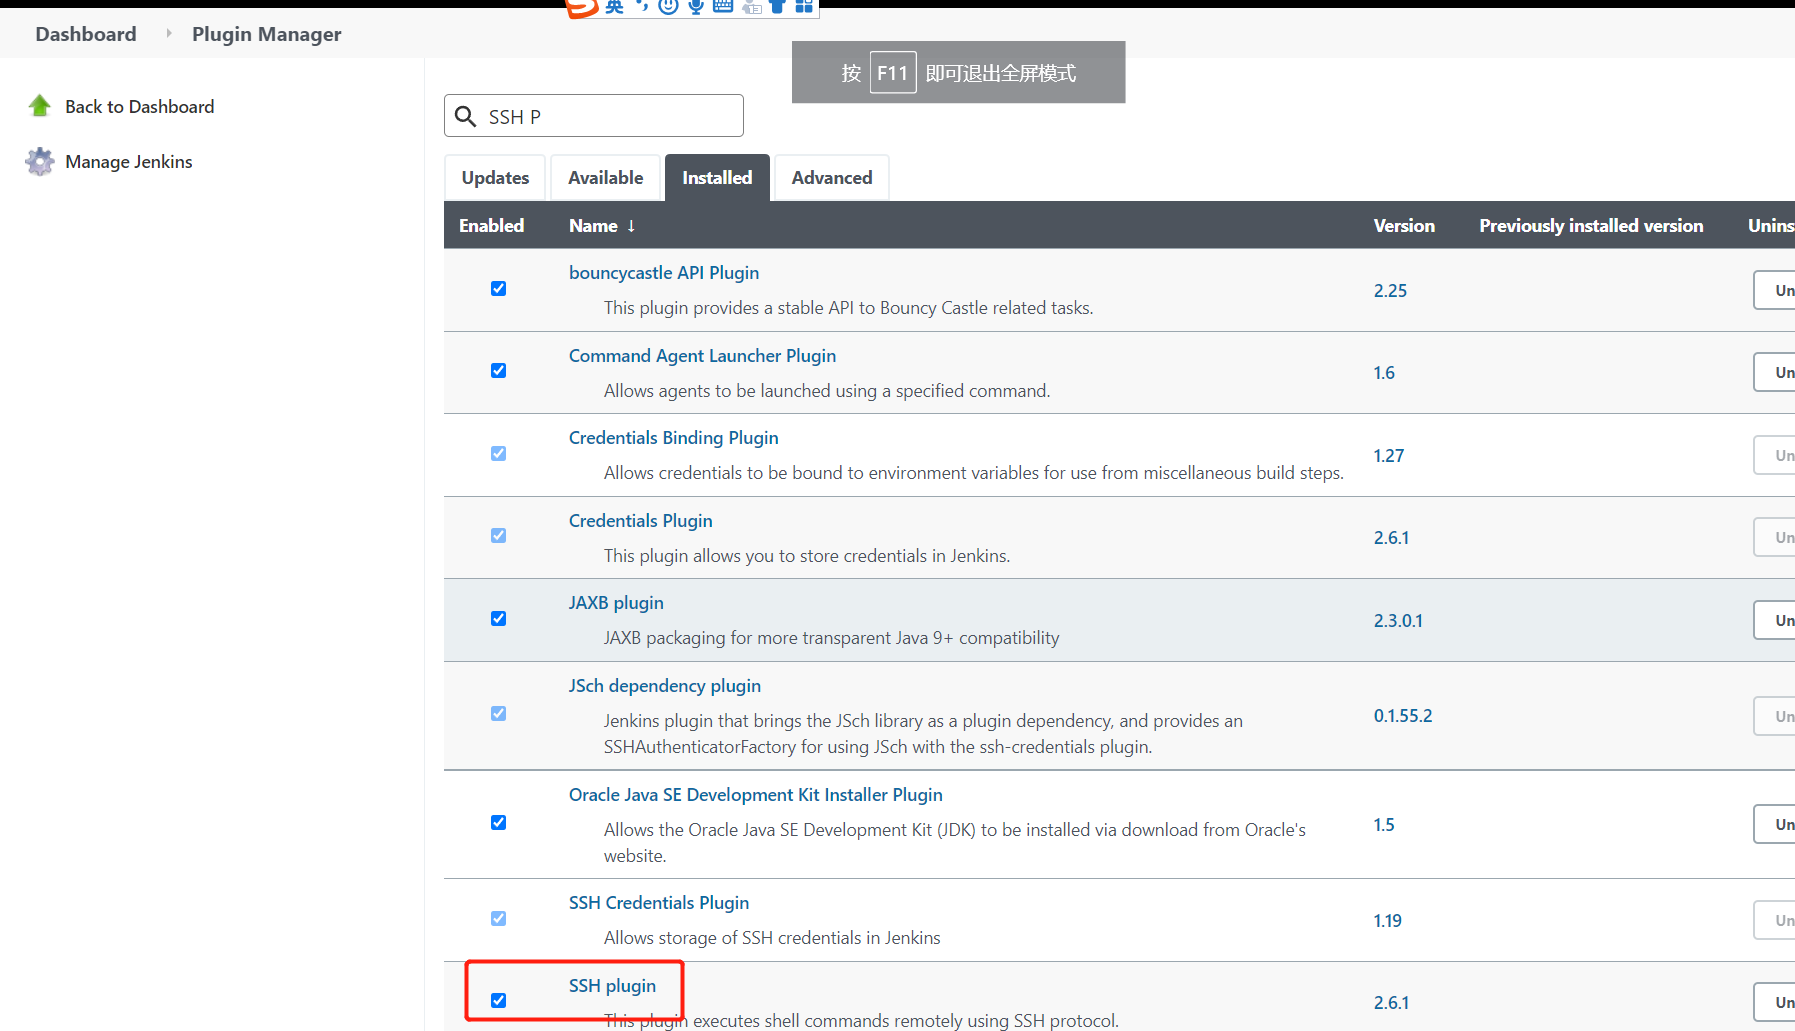Click the Sogou input method logo icon
This screenshot has height=1031, width=1795.
(x=583, y=8)
